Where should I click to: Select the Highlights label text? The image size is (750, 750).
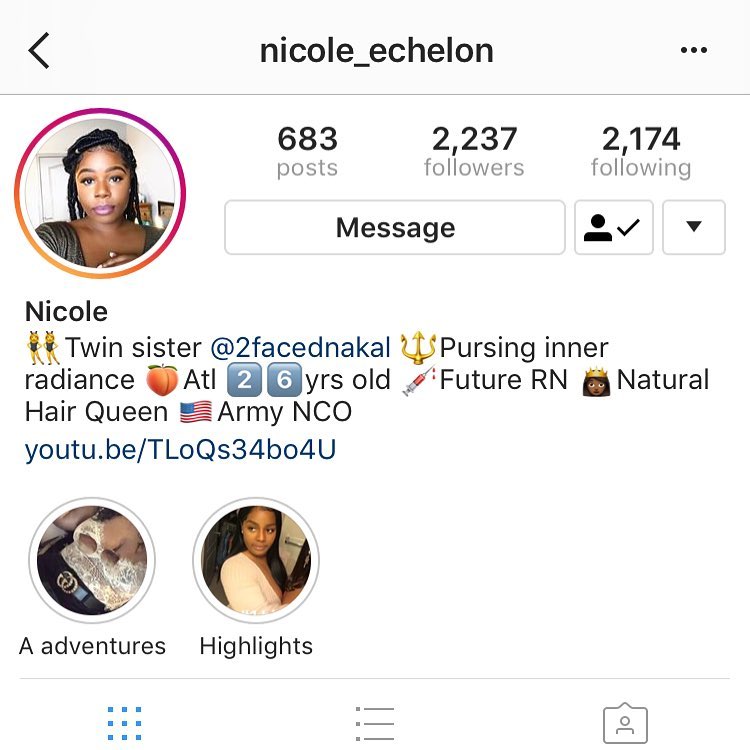pyautogui.click(x=256, y=646)
